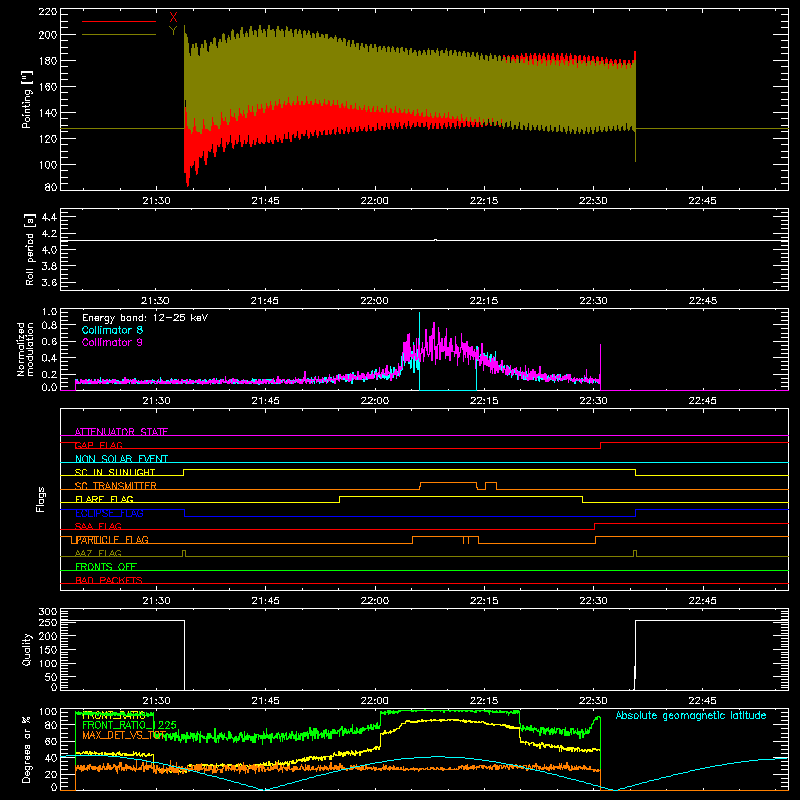Click the "Flags" vertical axis title
The image size is (800, 800).
pyautogui.click(x=41, y=499)
